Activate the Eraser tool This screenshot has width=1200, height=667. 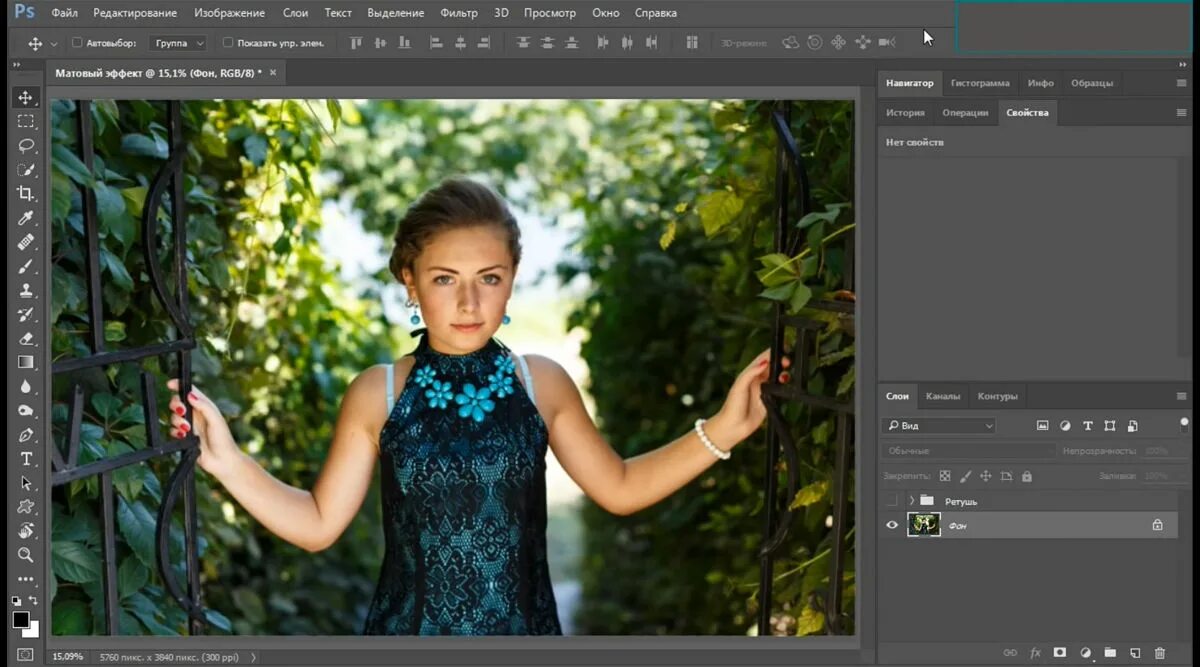click(26, 338)
